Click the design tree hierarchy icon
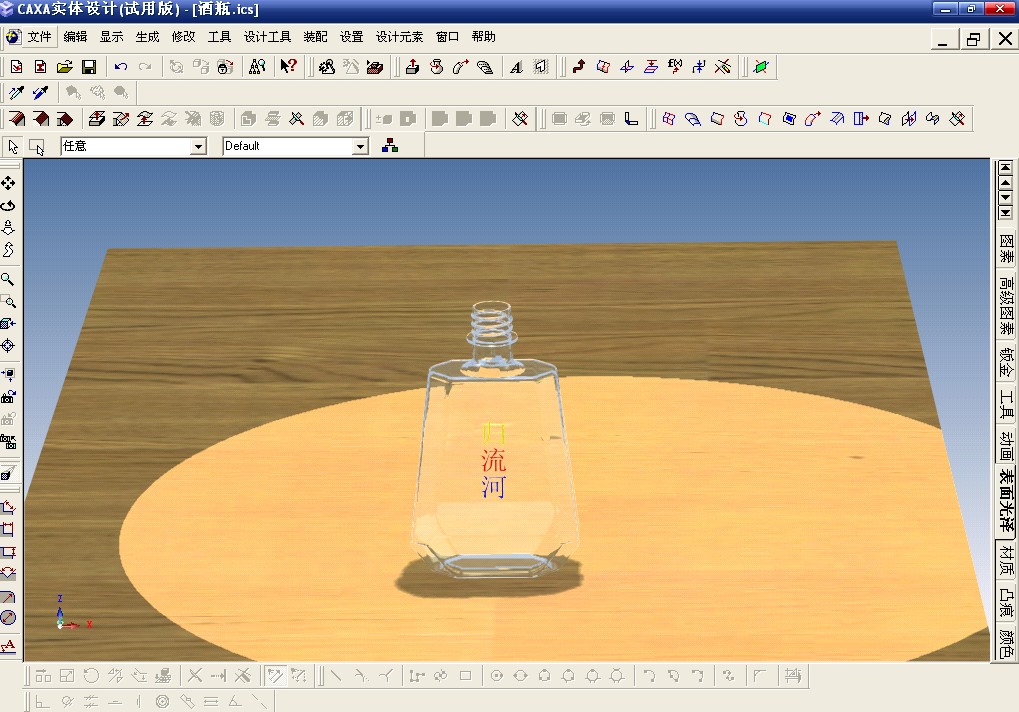 click(390, 146)
